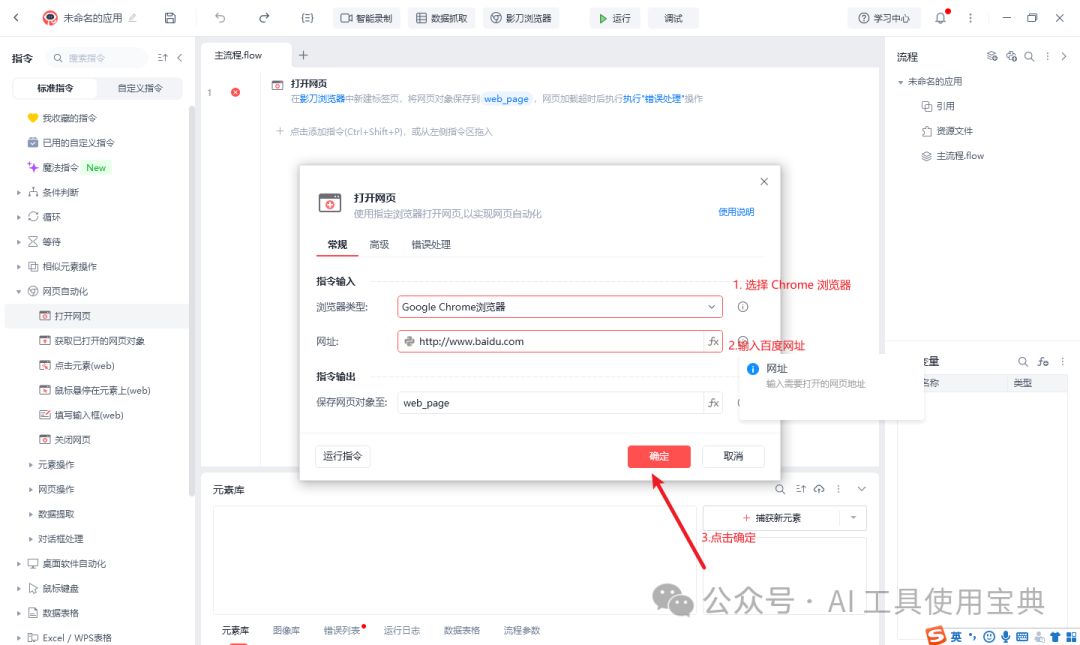Open the variables (=) toolbar icon

point(307,18)
